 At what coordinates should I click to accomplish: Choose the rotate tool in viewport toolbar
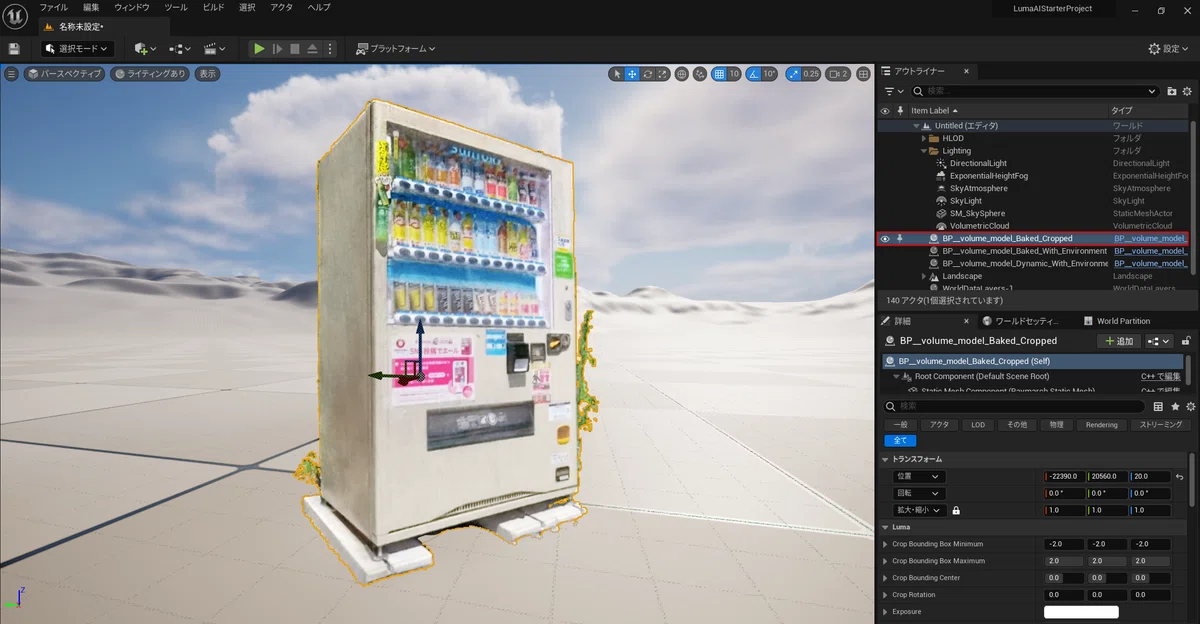coord(648,74)
